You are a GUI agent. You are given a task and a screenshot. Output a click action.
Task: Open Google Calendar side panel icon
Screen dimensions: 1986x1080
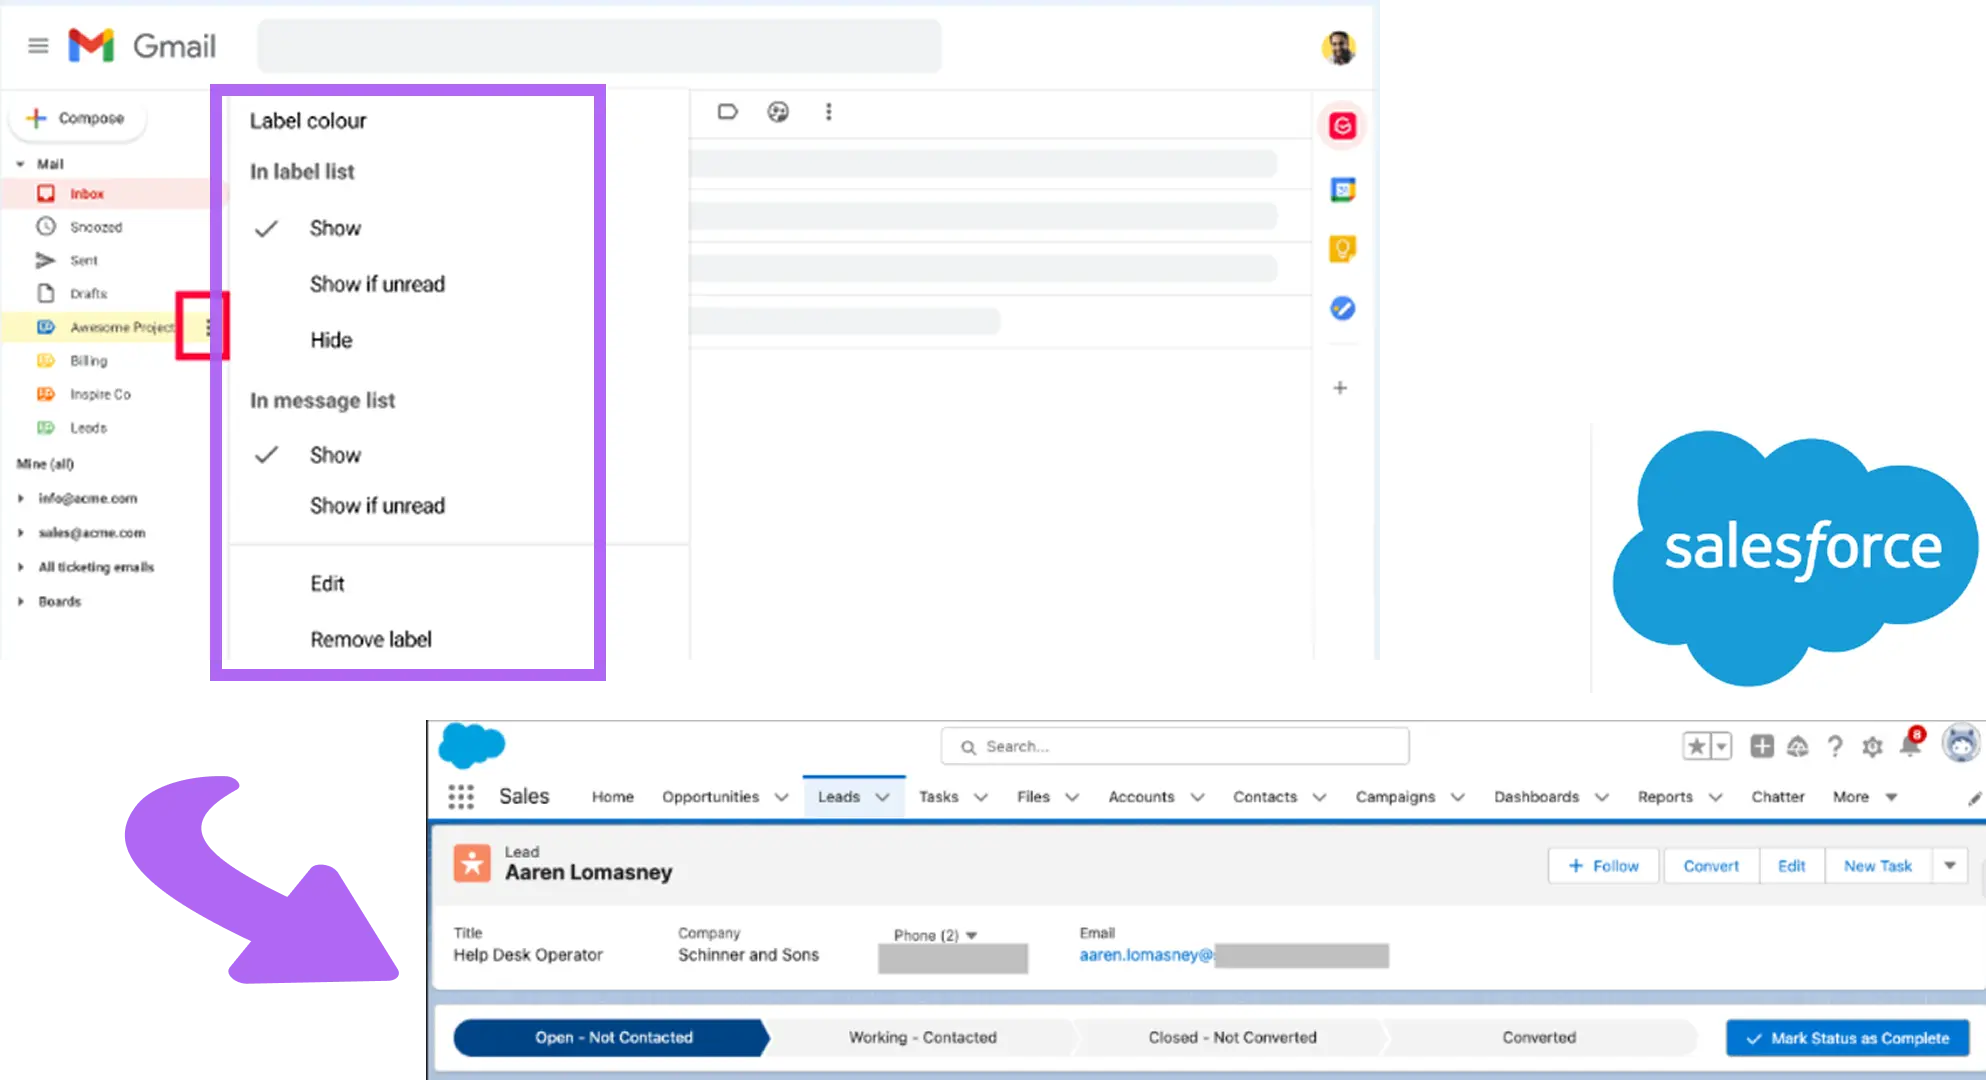[1342, 189]
